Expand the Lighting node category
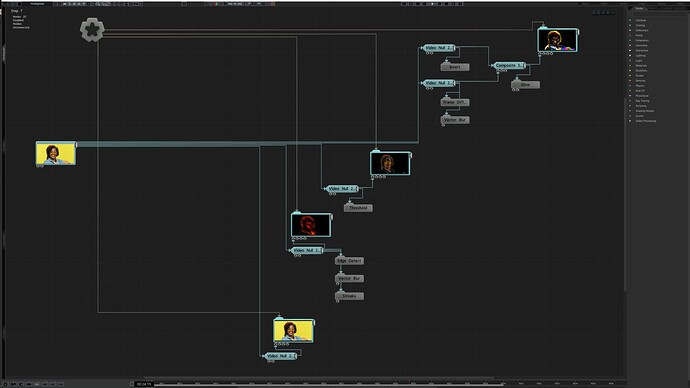The width and height of the screenshot is (690, 388). 641,55
